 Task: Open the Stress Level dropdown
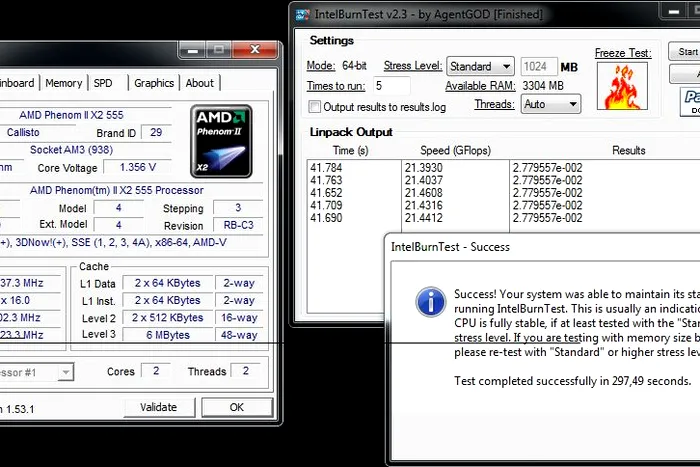[x=480, y=67]
